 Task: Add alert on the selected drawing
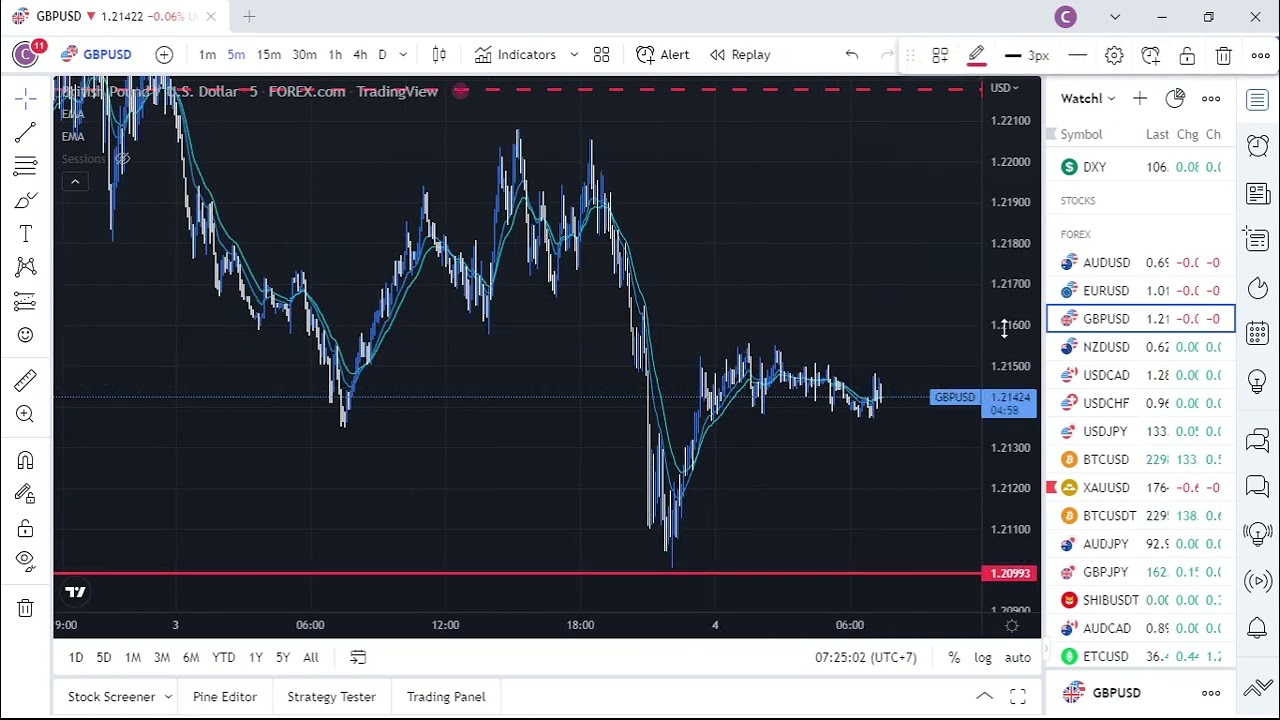point(1150,56)
